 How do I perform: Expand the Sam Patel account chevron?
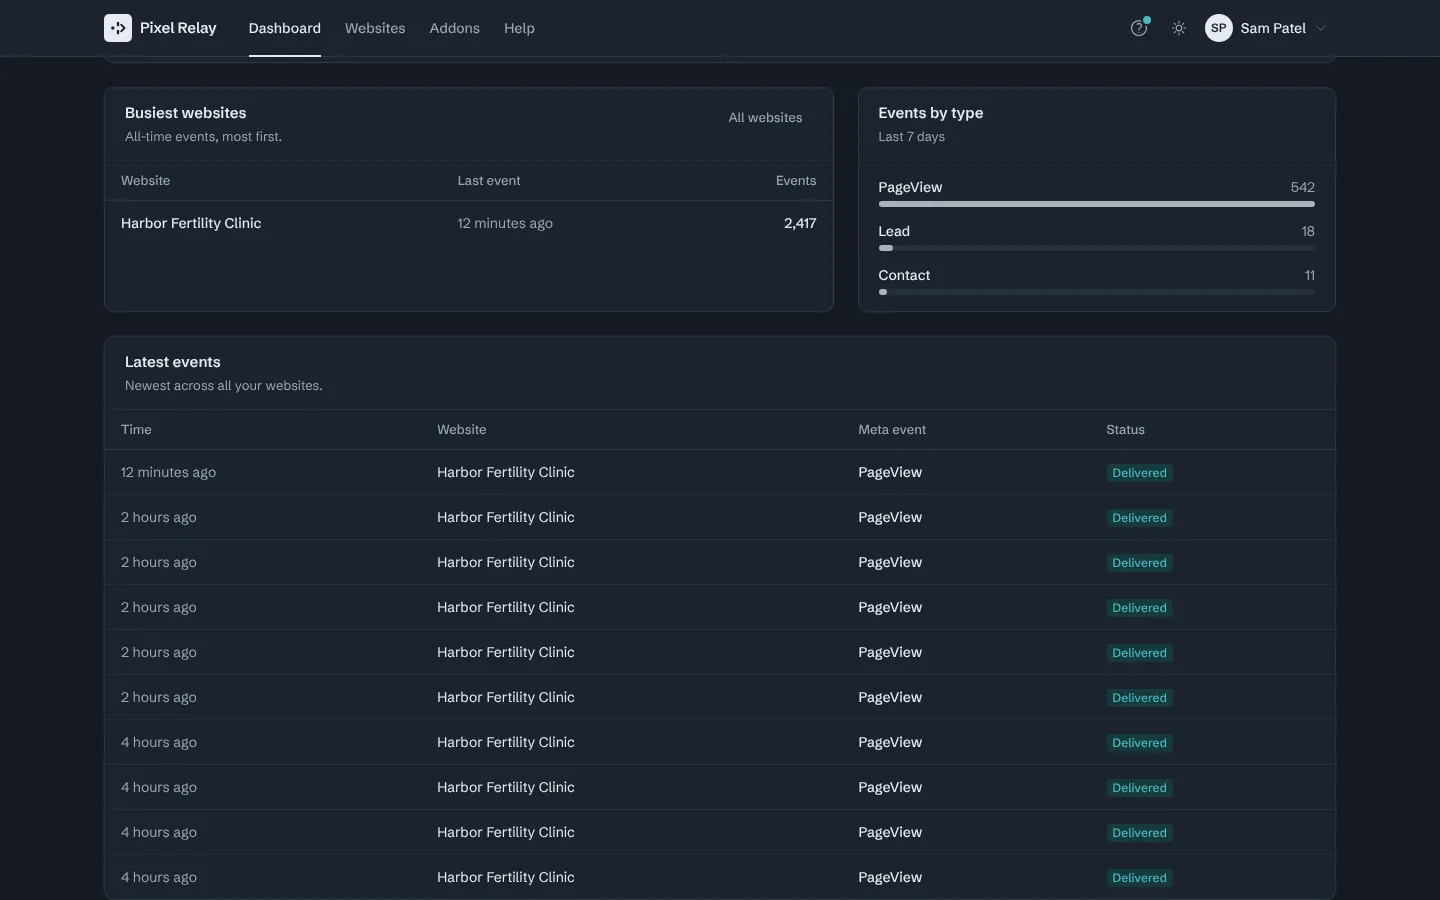pyautogui.click(x=1321, y=28)
